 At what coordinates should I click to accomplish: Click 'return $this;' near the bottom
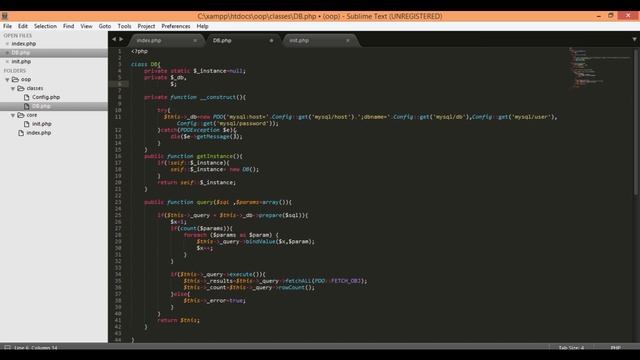point(179,320)
